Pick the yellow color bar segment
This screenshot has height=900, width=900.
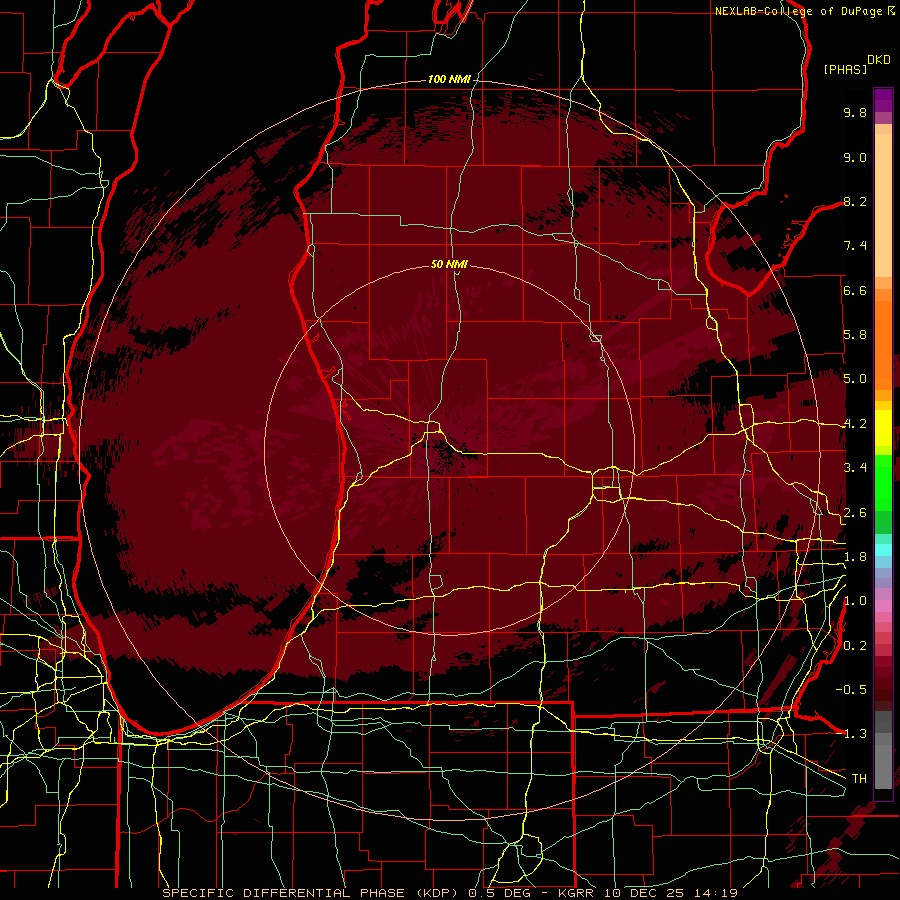[x=883, y=428]
